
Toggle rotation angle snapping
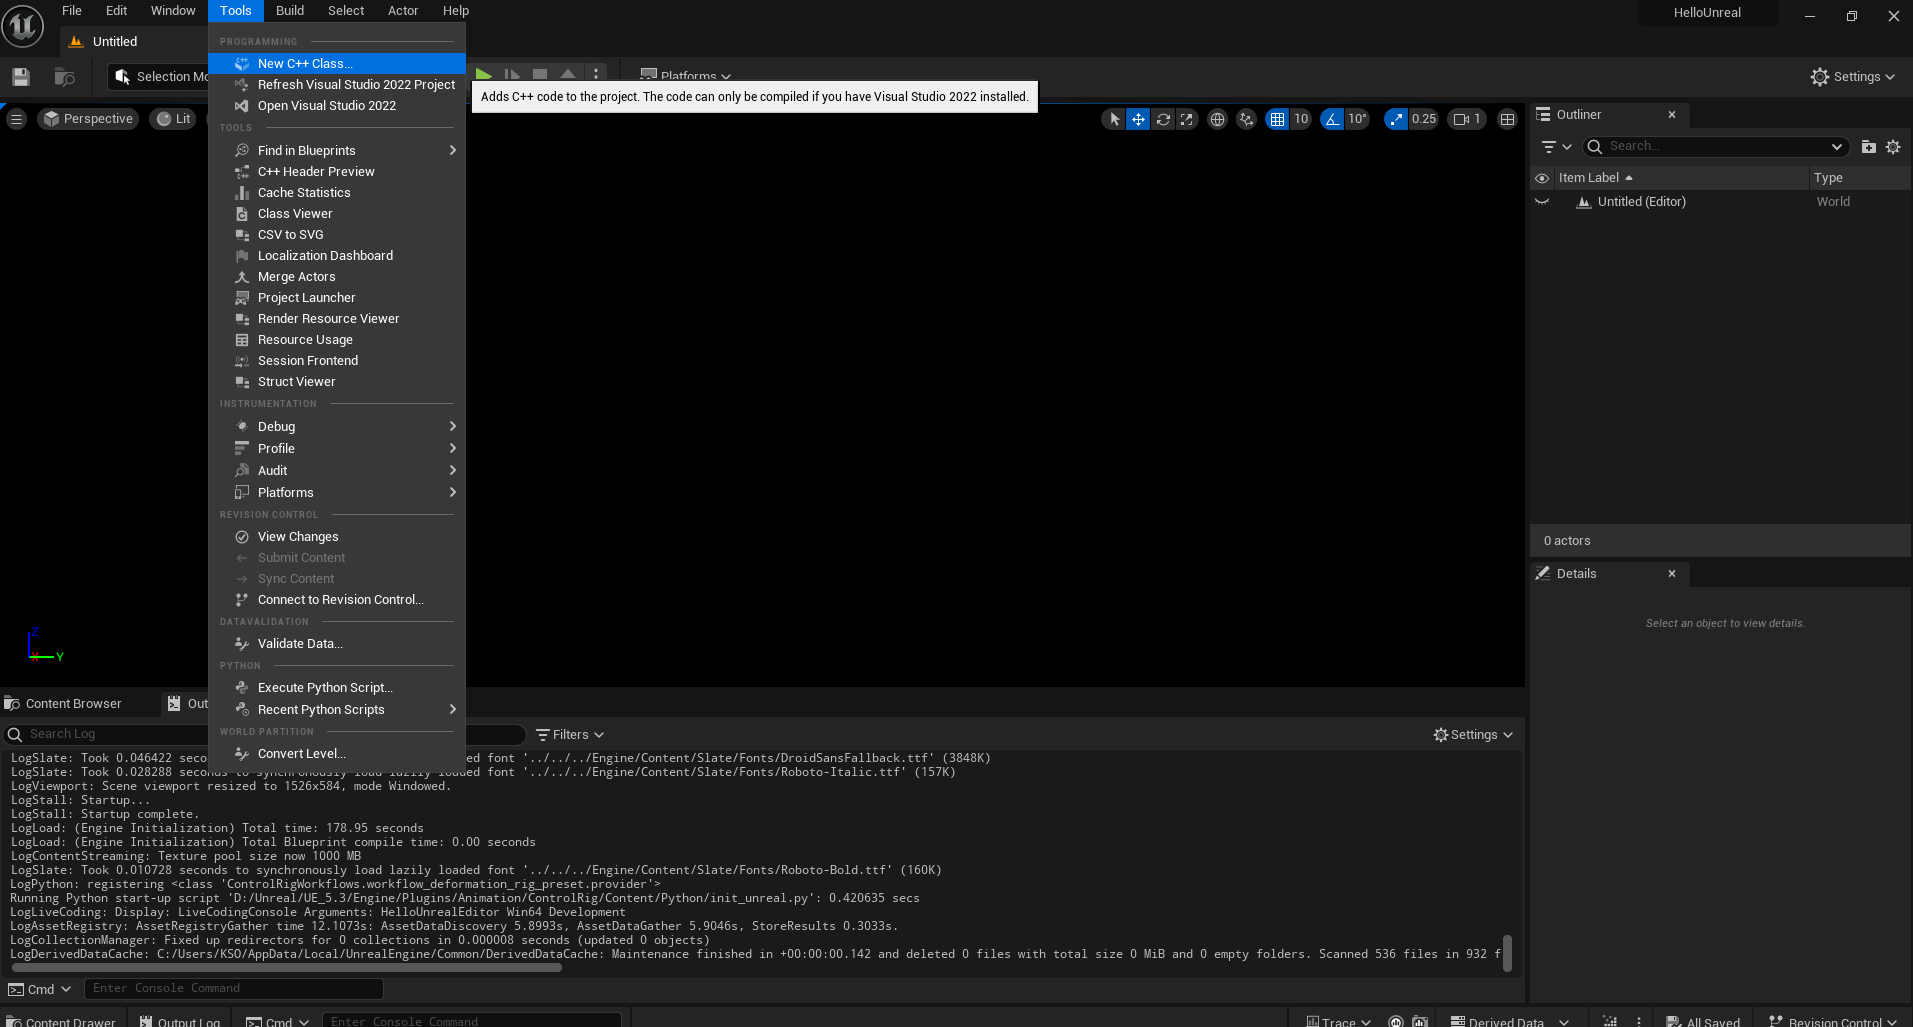pos(1332,119)
